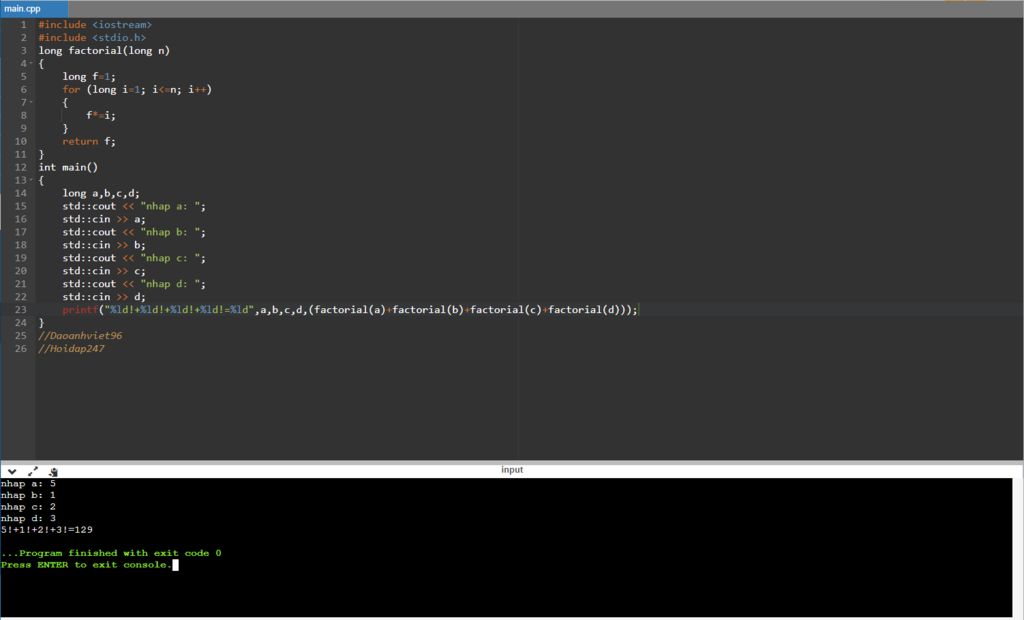The image size is (1024, 620).
Task: Click the "long factorial(long n)" declaration
Action: coord(104,51)
